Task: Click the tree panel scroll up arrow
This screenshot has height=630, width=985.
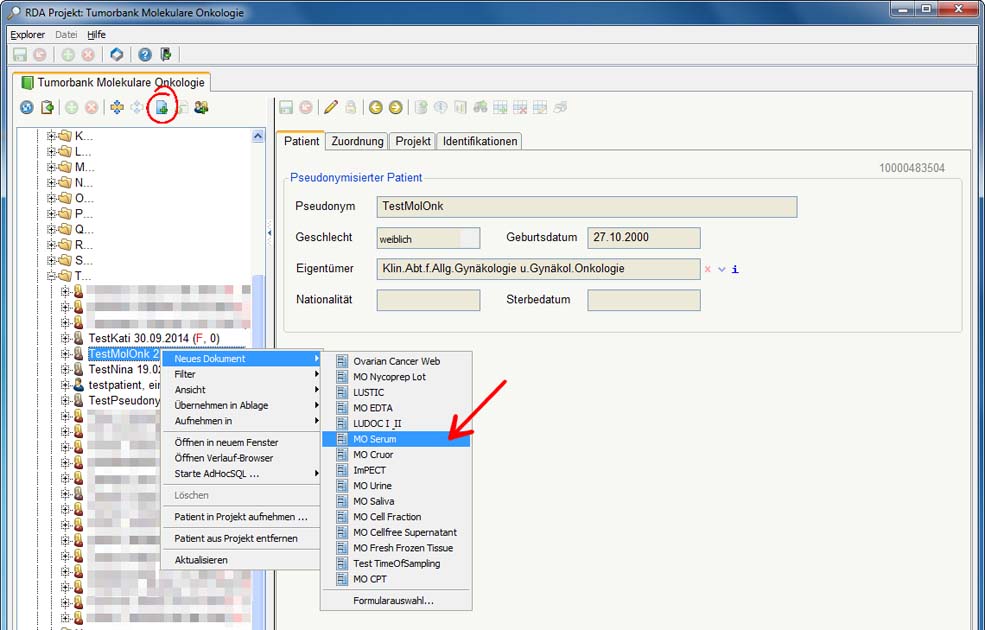Action: 258,136
